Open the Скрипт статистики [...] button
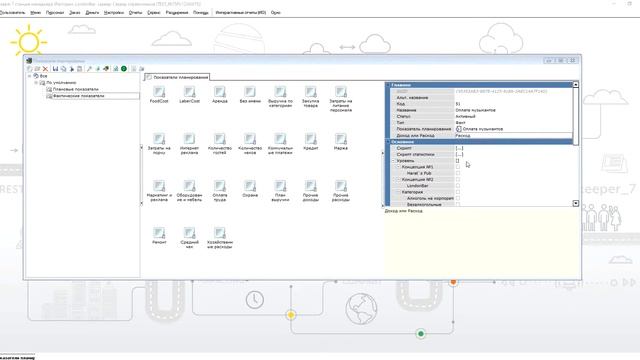The width and height of the screenshot is (640, 360). [x=460, y=154]
